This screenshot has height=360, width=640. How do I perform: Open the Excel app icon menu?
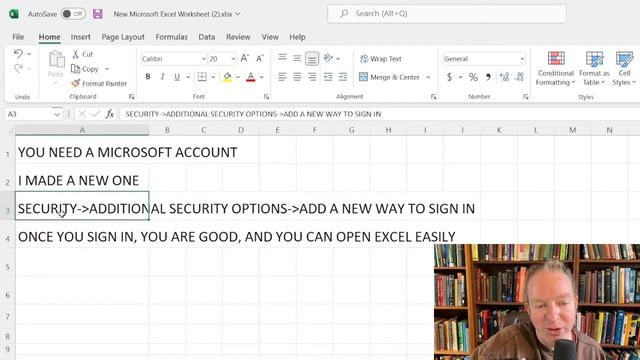pyautogui.click(x=14, y=14)
